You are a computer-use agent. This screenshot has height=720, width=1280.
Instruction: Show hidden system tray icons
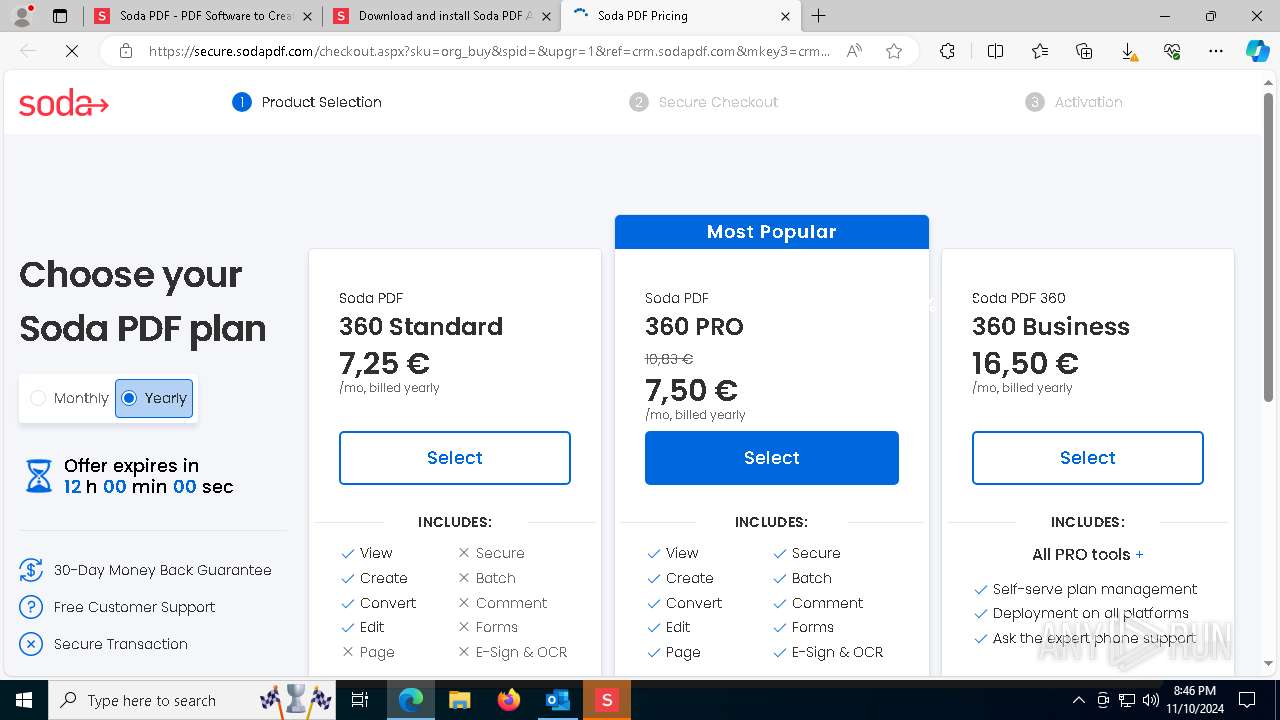click(x=1078, y=700)
